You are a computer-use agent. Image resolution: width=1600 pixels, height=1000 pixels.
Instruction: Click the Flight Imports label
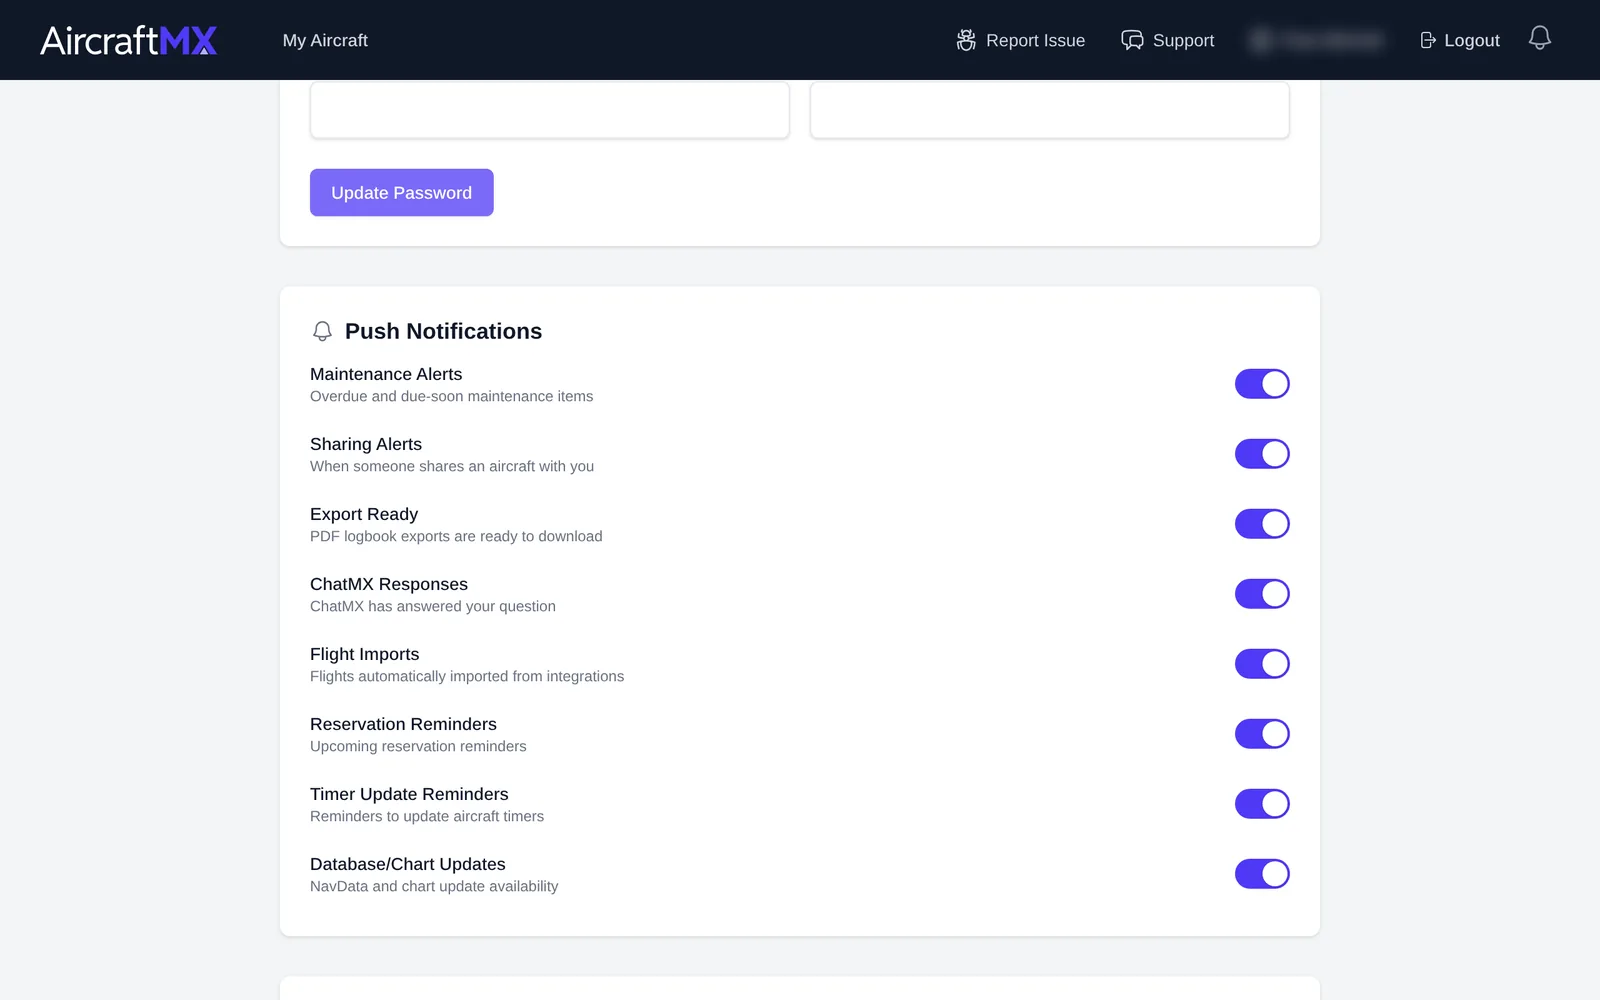click(365, 654)
